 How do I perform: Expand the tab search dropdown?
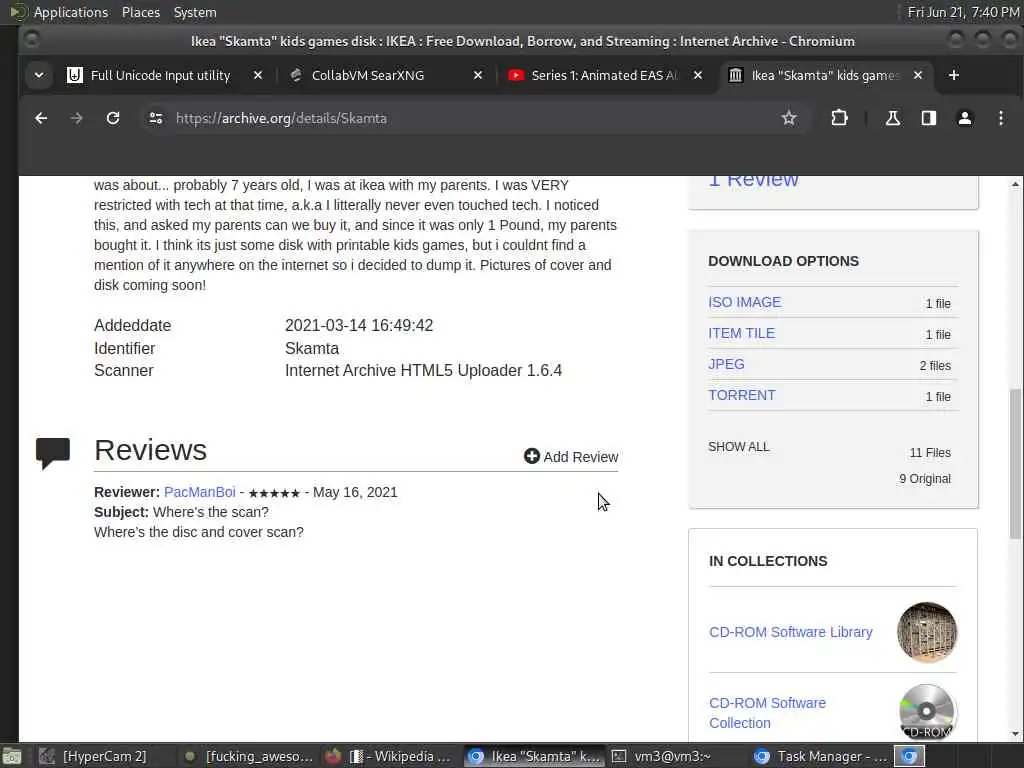coord(39,75)
